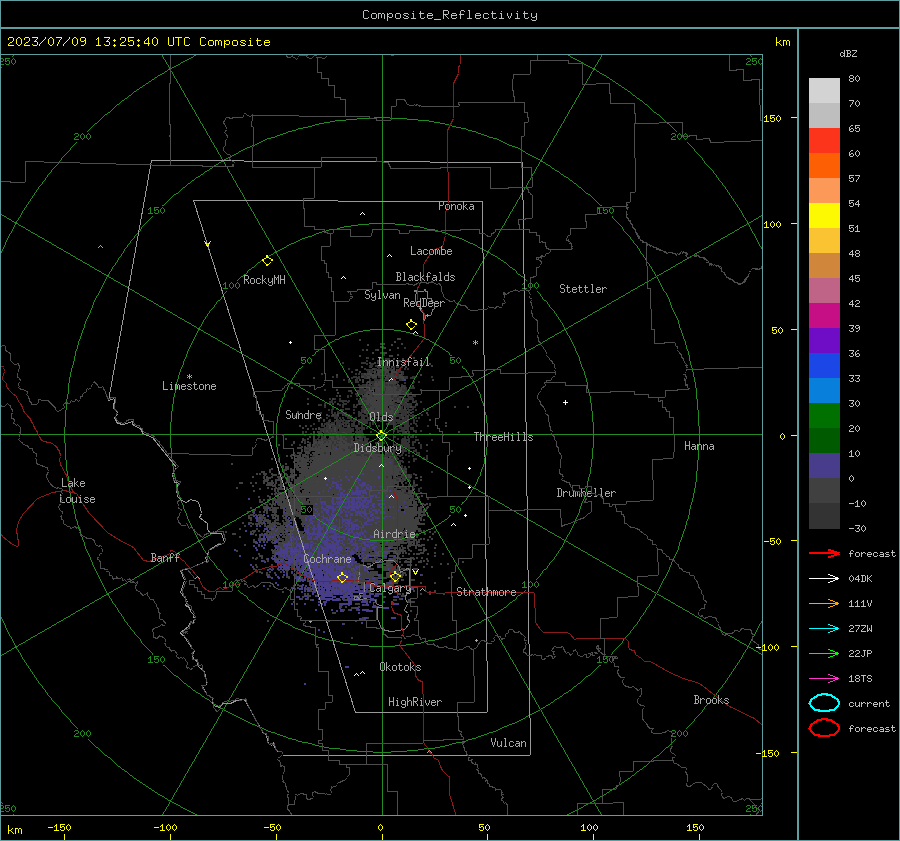The width and height of the screenshot is (900, 841).
Task: Click the Banff town label
Action: pyautogui.click(x=165, y=558)
